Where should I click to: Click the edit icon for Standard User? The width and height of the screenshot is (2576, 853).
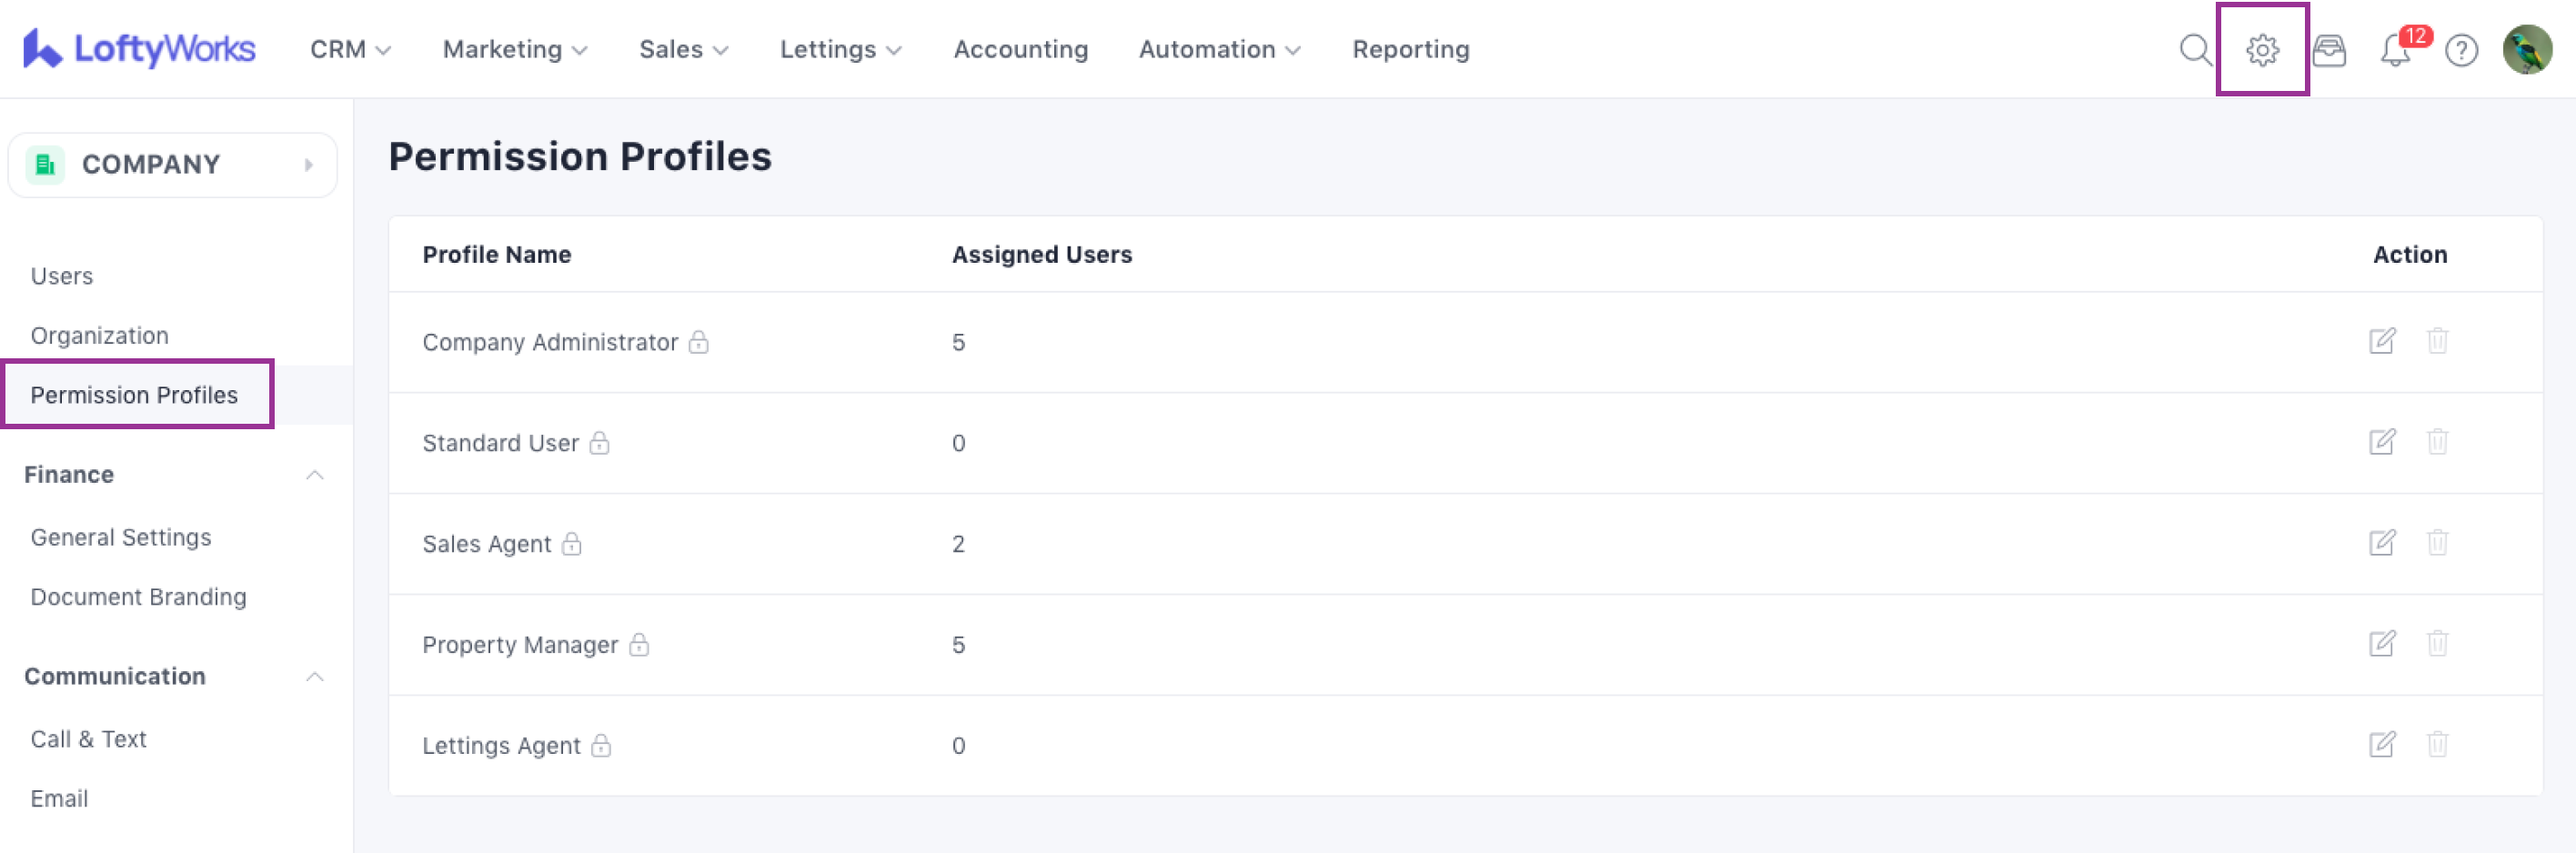[x=2382, y=442]
